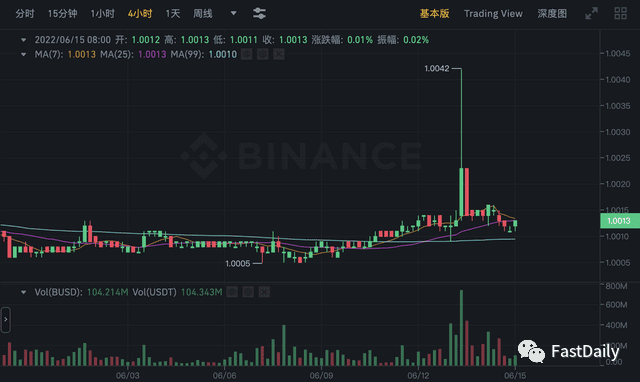Collapse the Vol(BUSD) legend row
The image size is (640, 382).
24,292
